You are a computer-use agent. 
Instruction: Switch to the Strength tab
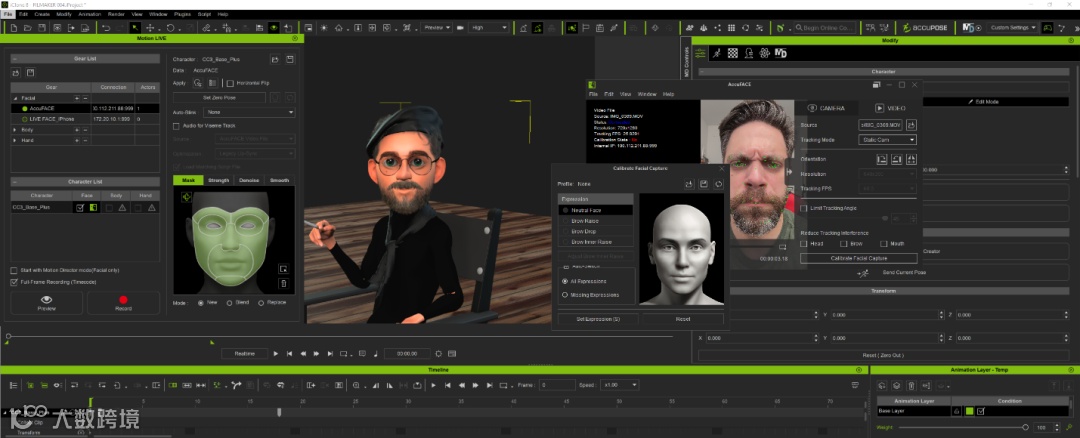tap(218, 180)
